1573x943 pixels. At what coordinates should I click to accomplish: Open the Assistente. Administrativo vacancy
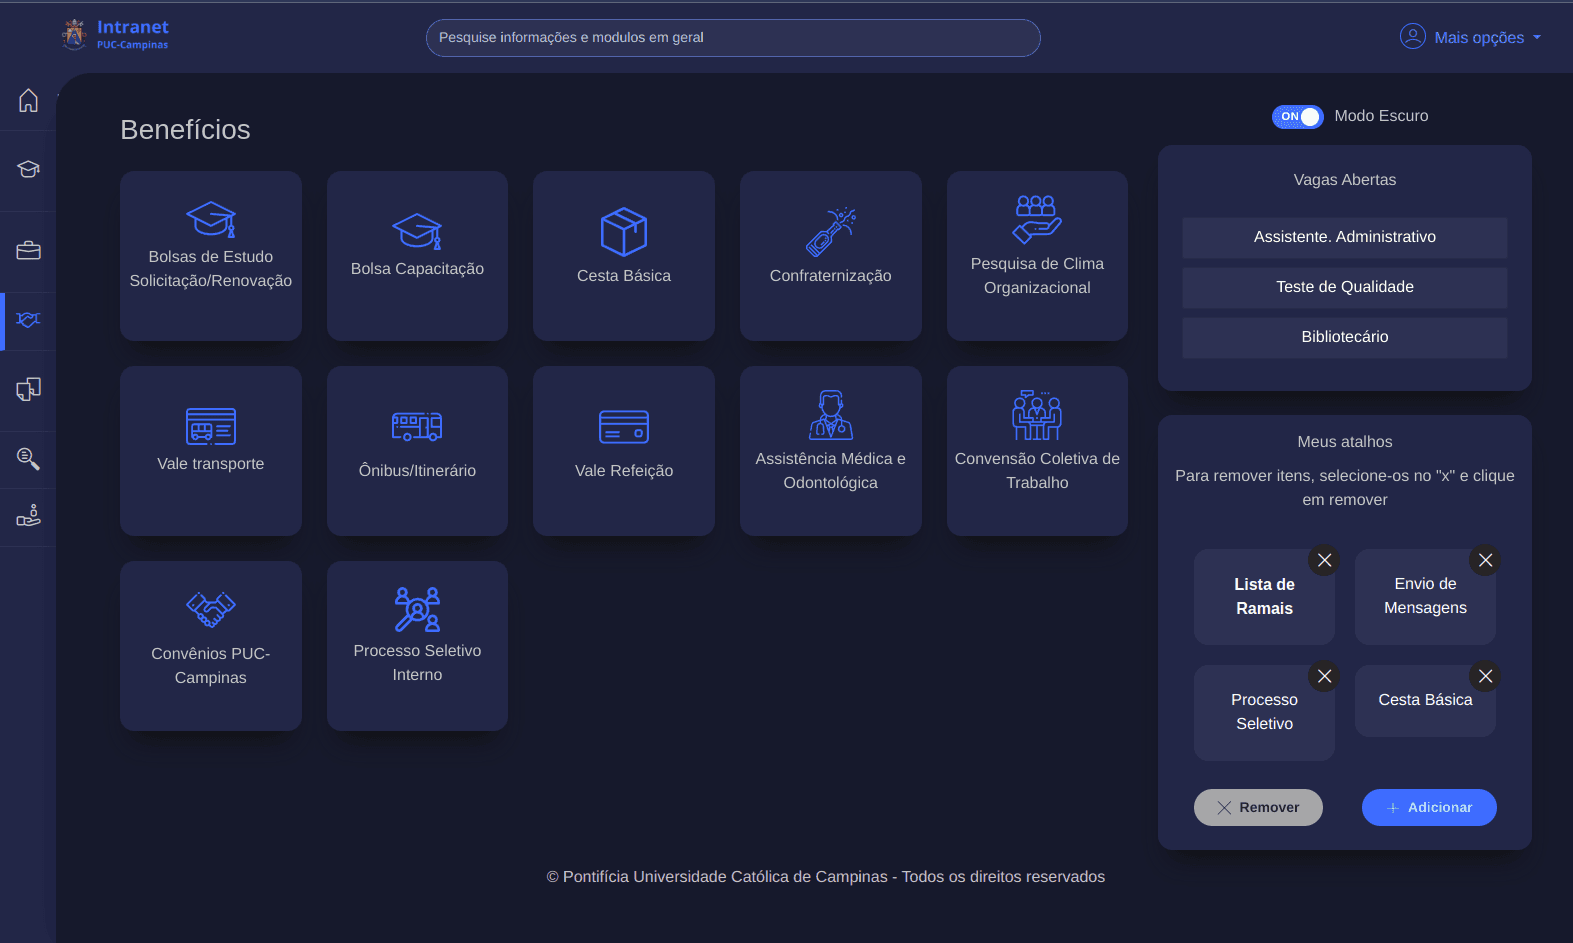pos(1344,237)
